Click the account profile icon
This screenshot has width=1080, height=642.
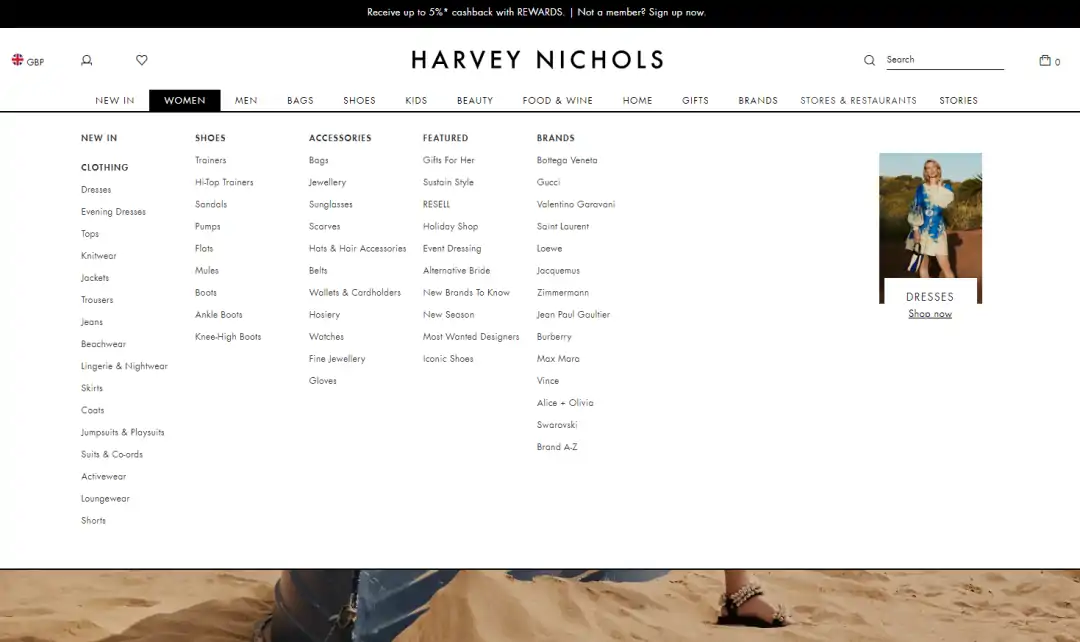pyautogui.click(x=87, y=61)
